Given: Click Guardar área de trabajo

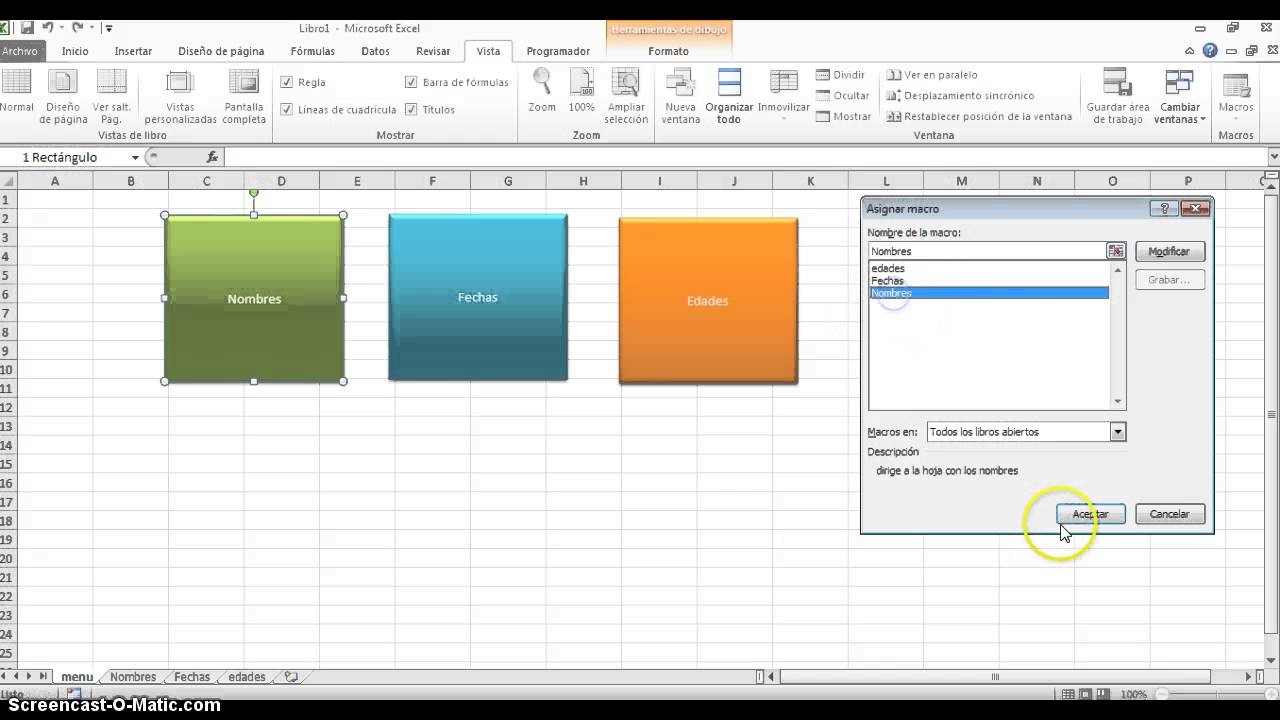Looking at the screenshot, I should point(1118,96).
